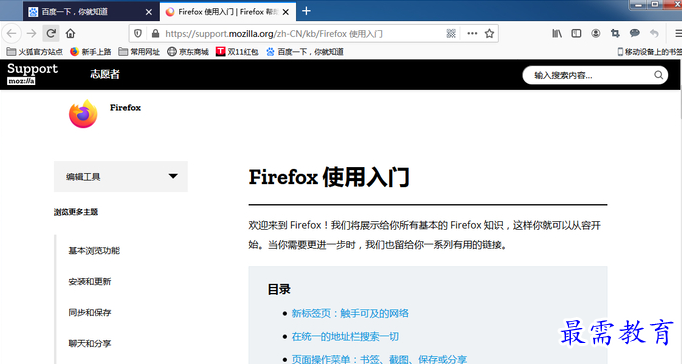Image resolution: width=682 pixels, height=364 pixels.
Task: Go back using the back arrow
Action: 12,33
